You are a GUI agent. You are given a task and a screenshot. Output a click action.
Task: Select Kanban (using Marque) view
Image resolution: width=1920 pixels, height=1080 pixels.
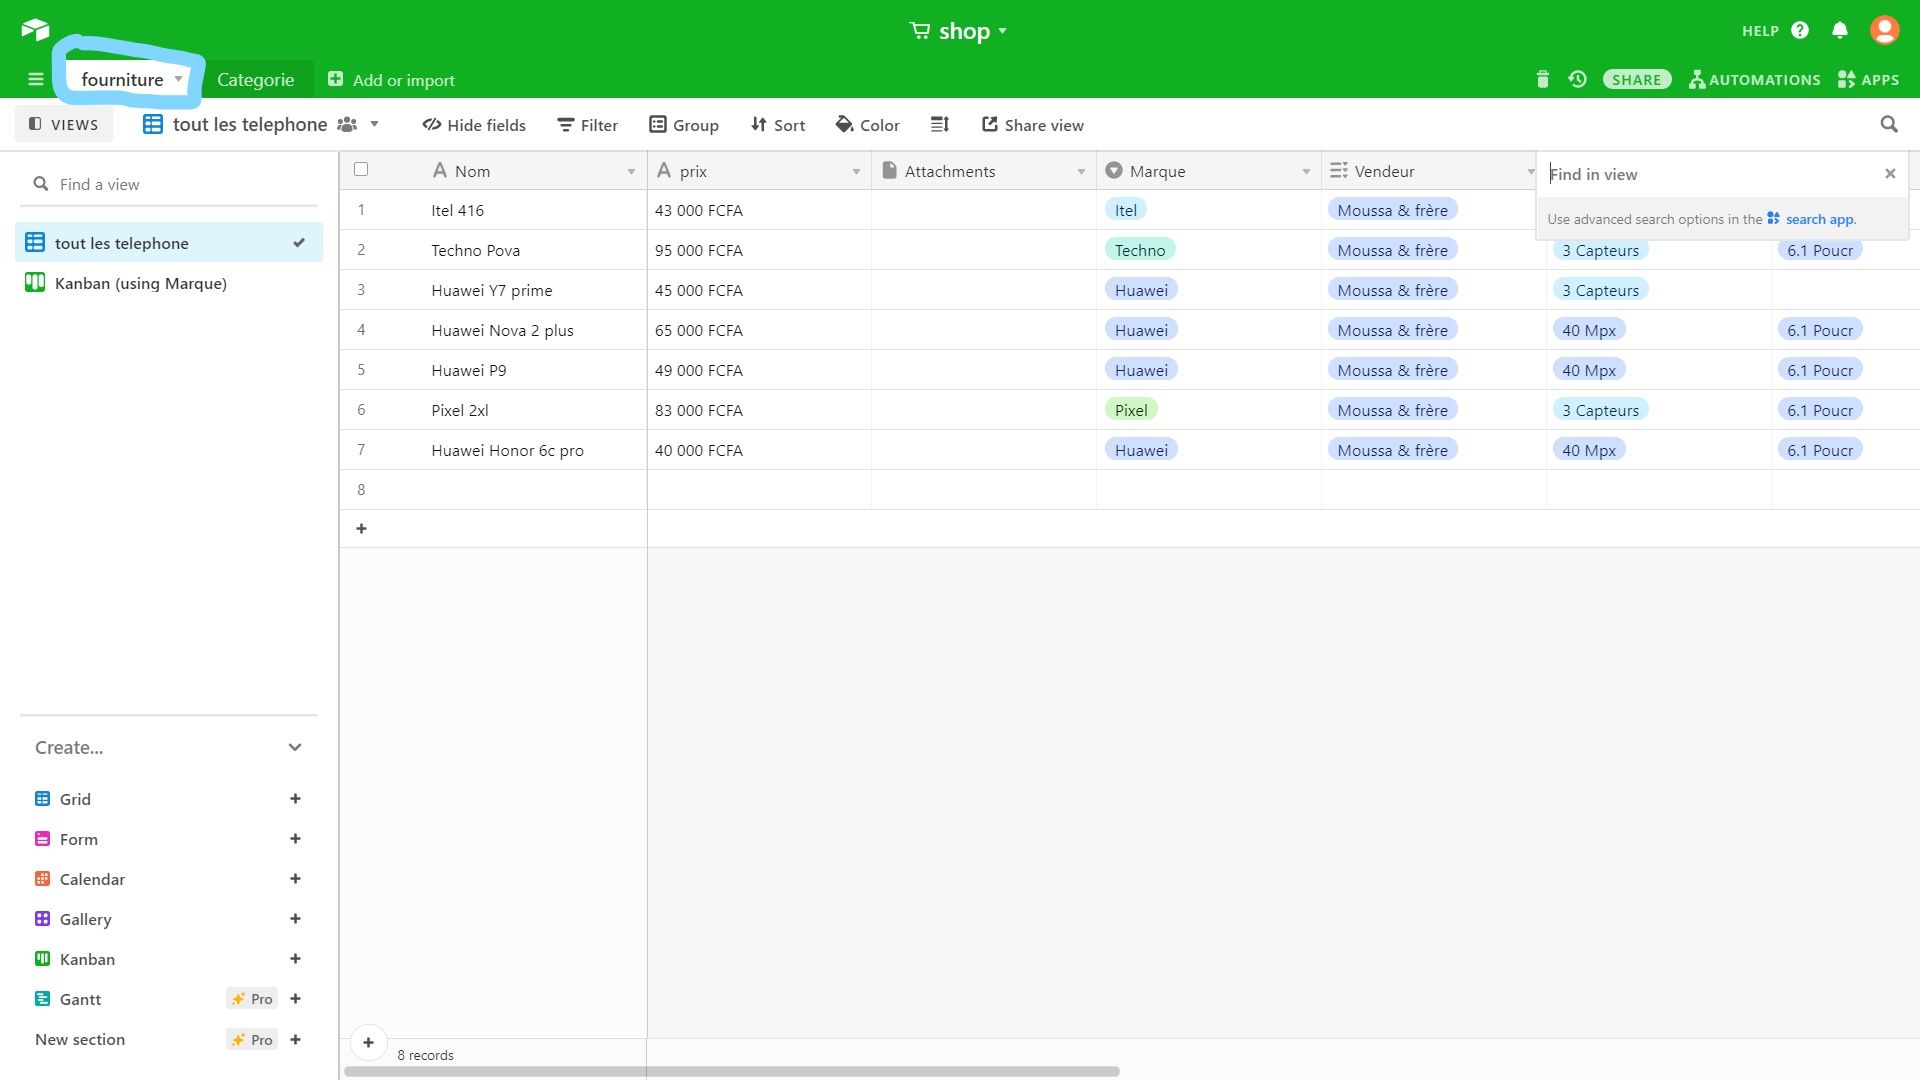169,283
